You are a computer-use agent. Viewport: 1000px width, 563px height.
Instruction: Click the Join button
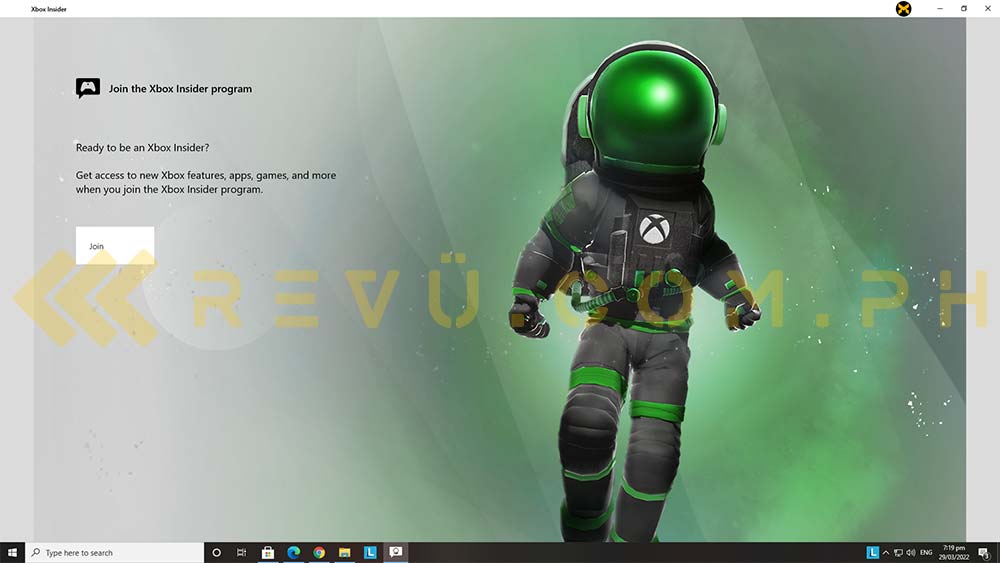(115, 245)
